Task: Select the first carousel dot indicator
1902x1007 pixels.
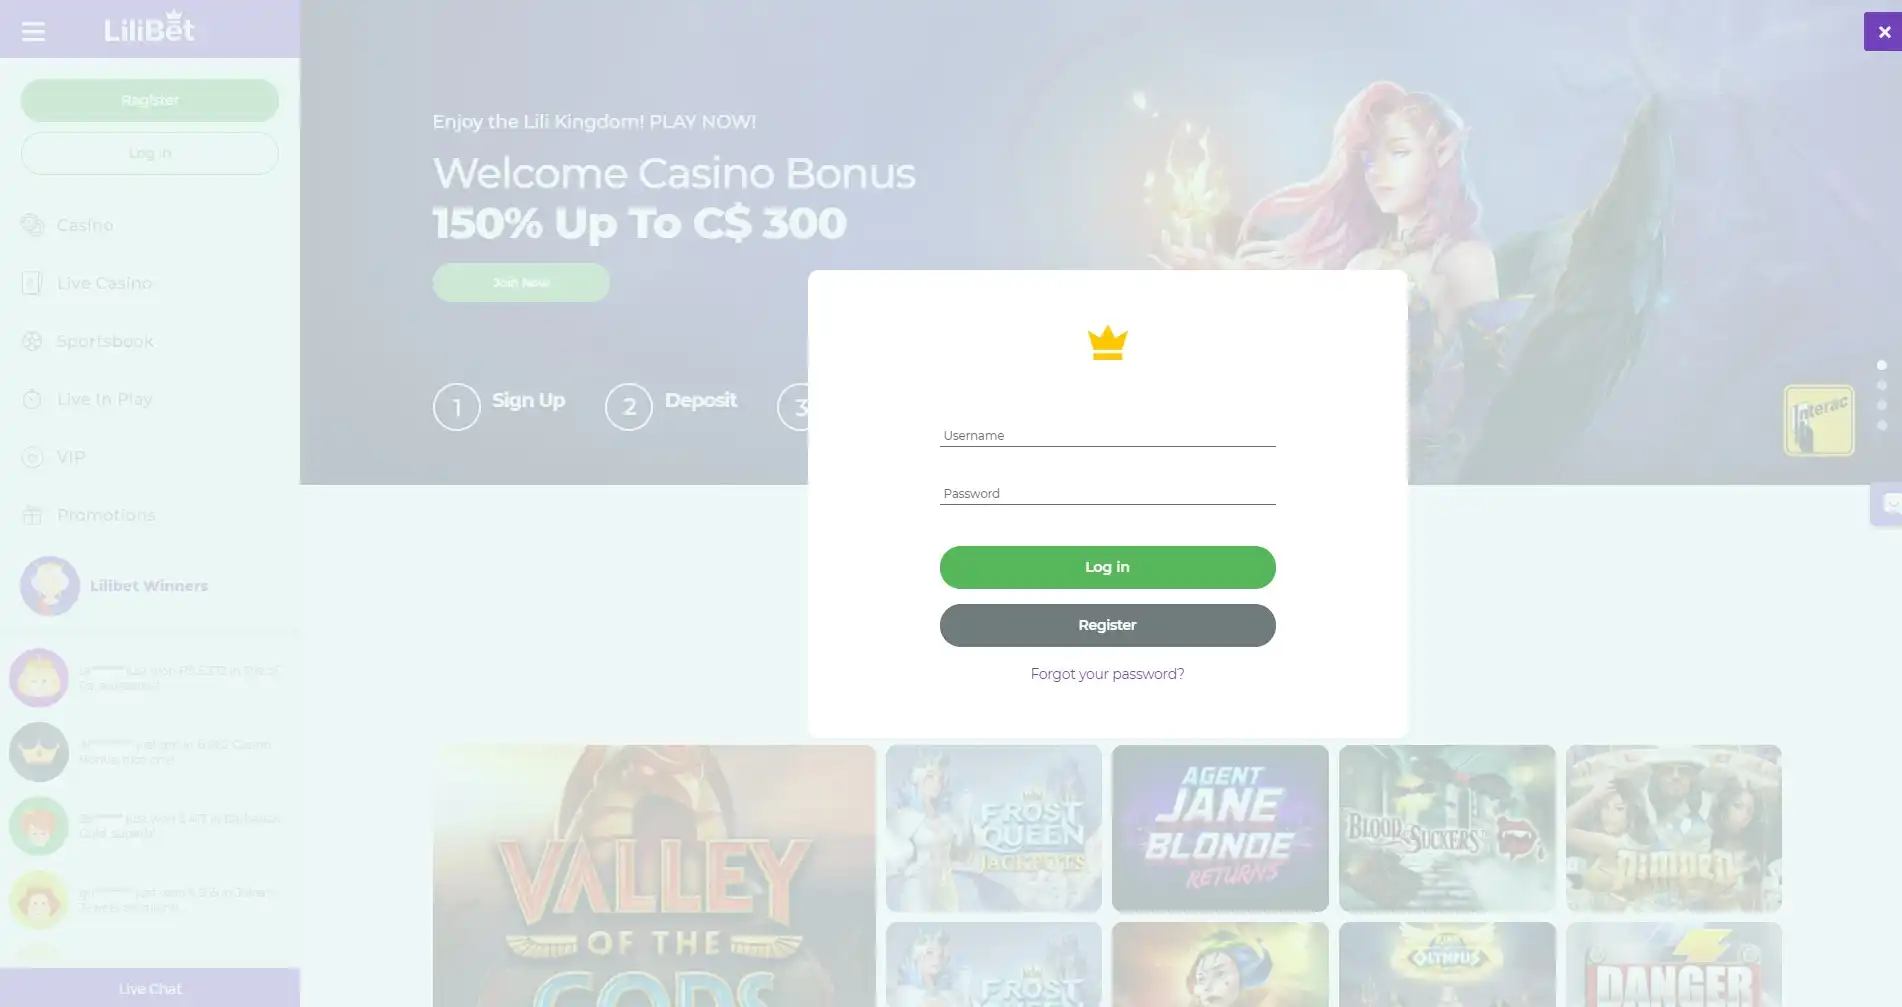Action: [x=1881, y=365]
